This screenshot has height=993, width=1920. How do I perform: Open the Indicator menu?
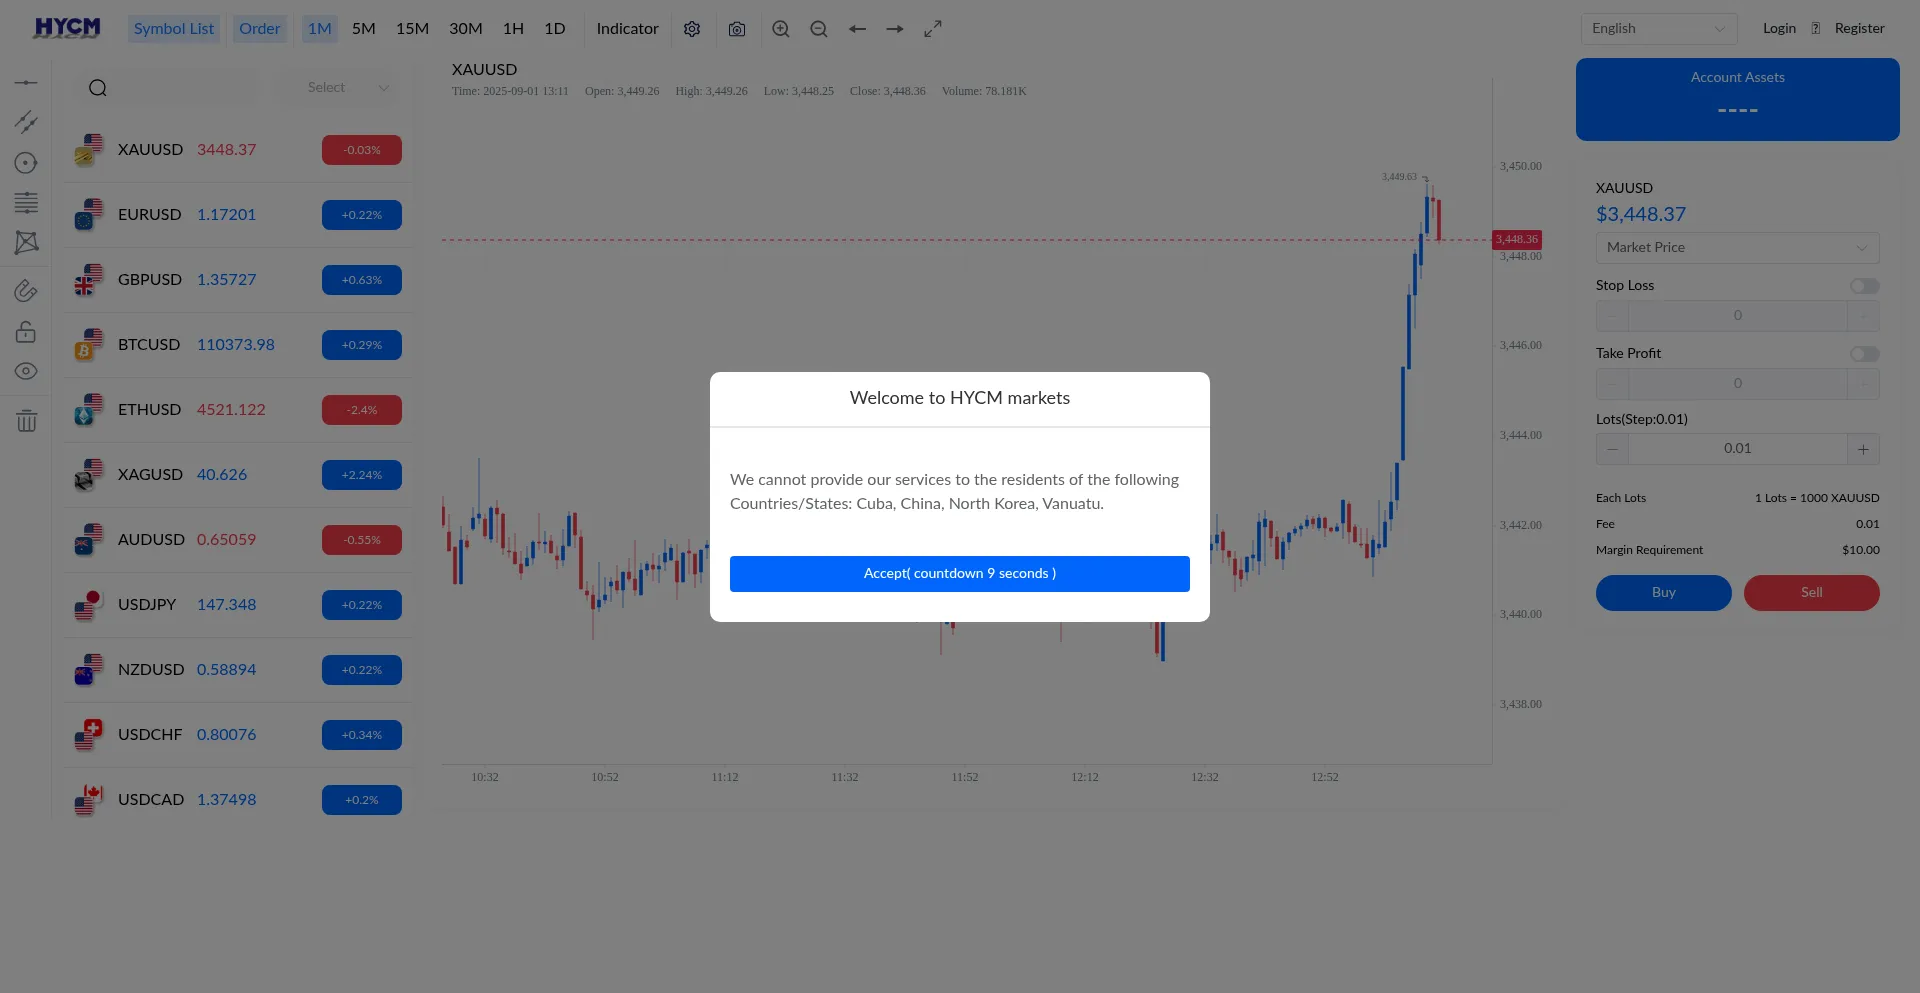[x=627, y=29]
